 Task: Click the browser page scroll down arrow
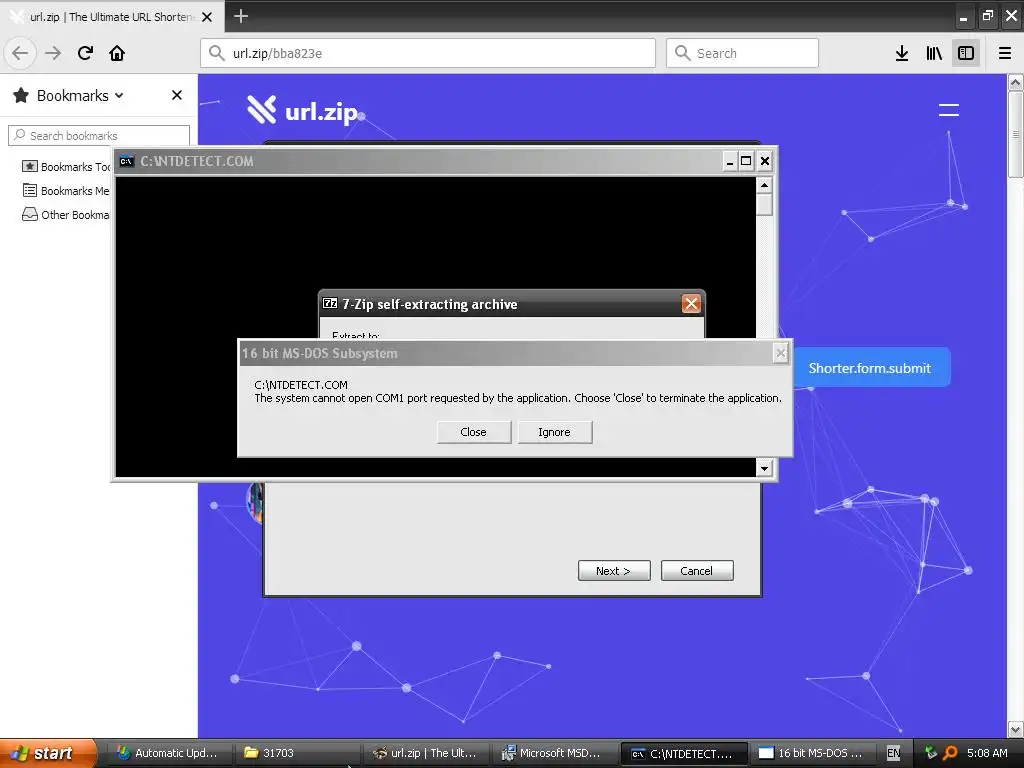click(x=1015, y=729)
